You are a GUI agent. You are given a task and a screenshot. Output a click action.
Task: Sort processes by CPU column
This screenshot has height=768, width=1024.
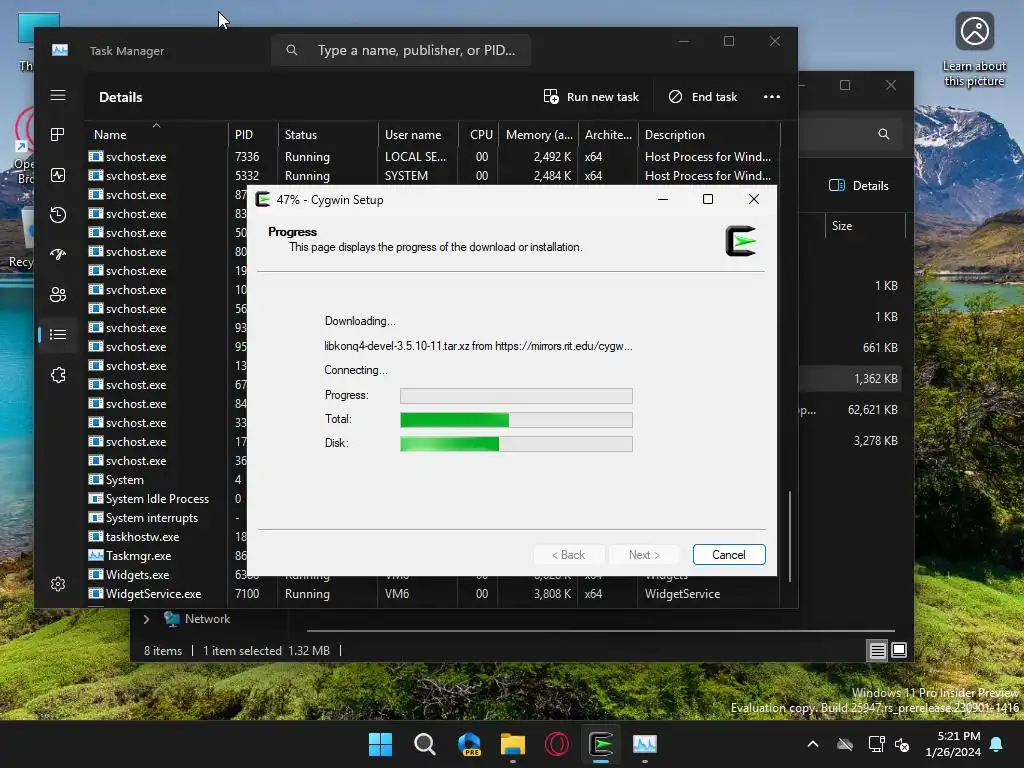click(479, 135)
